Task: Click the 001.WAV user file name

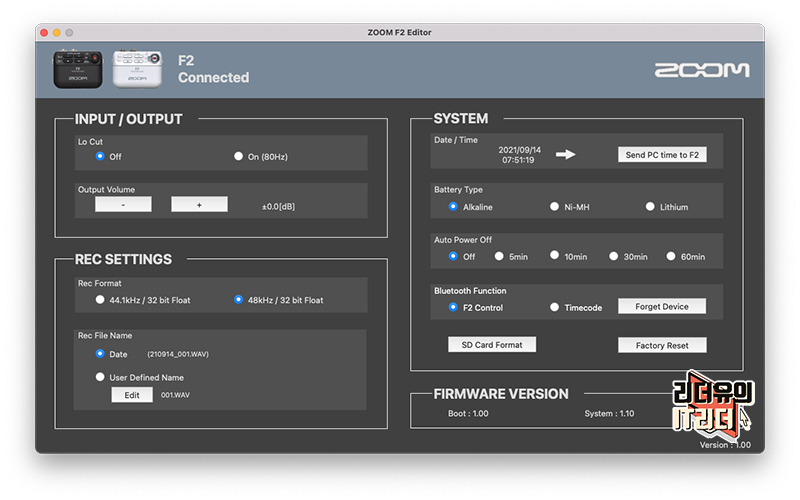Action: tap(175, 395)
